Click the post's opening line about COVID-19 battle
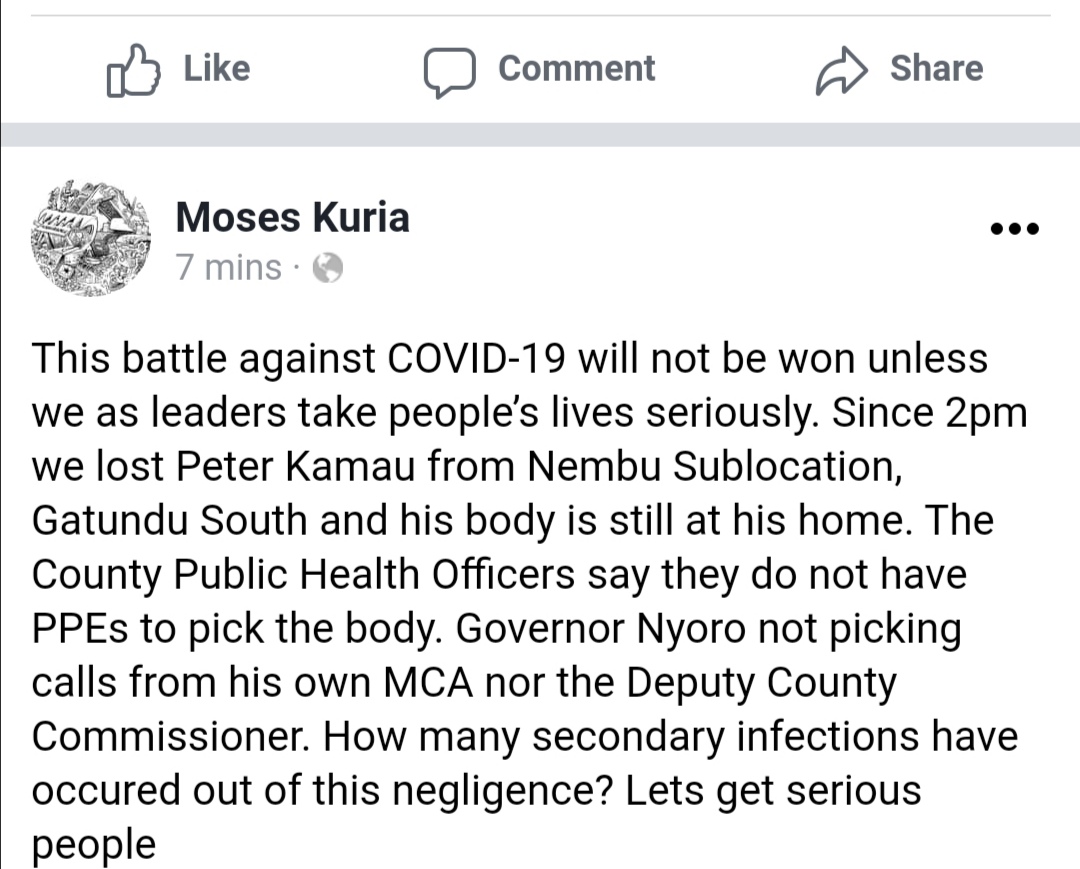The image size is (1080, 869). 510,359
